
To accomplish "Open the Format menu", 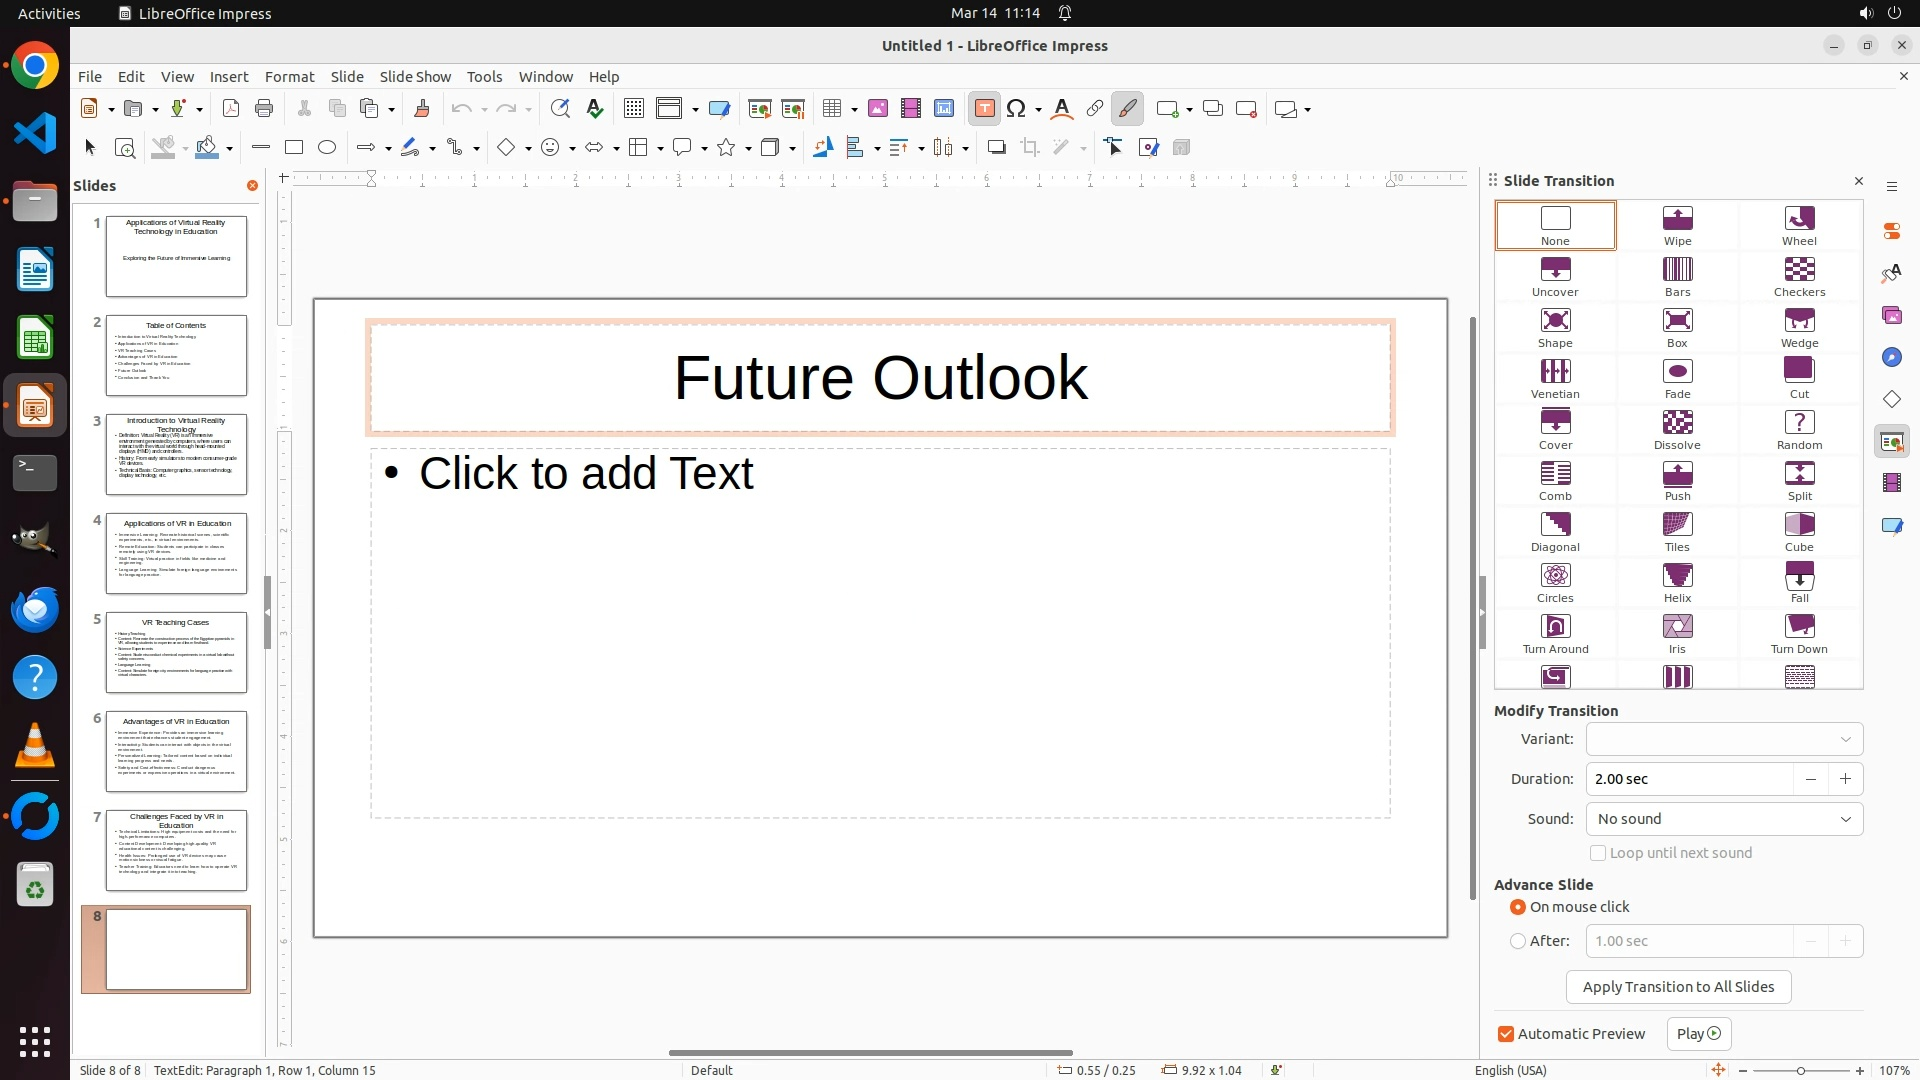I will pos(289,77).
